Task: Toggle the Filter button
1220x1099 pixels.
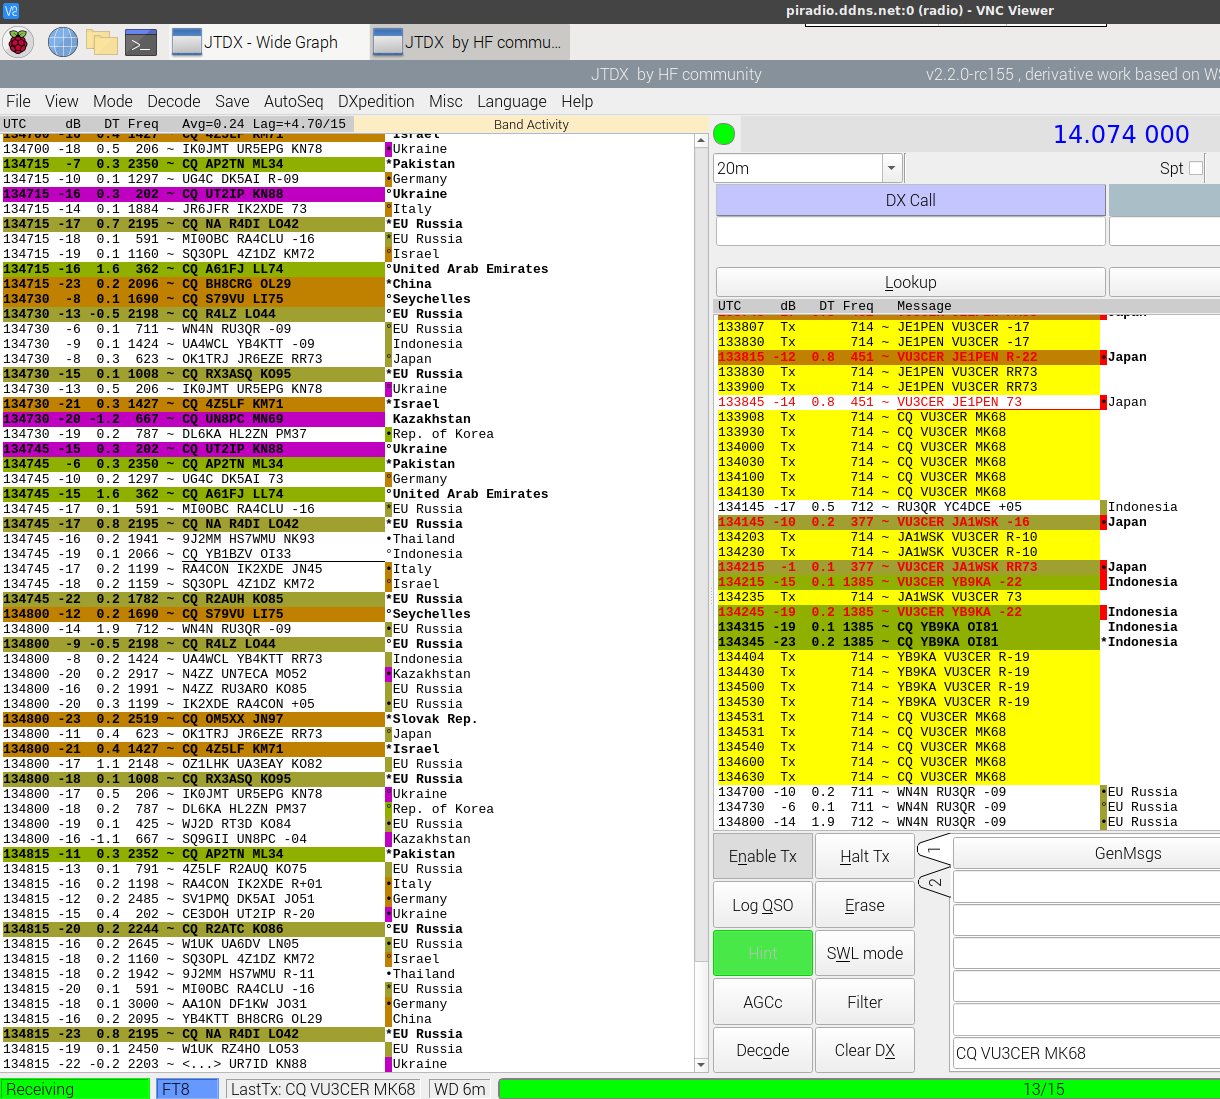Action: click(x=865, y=1002)
